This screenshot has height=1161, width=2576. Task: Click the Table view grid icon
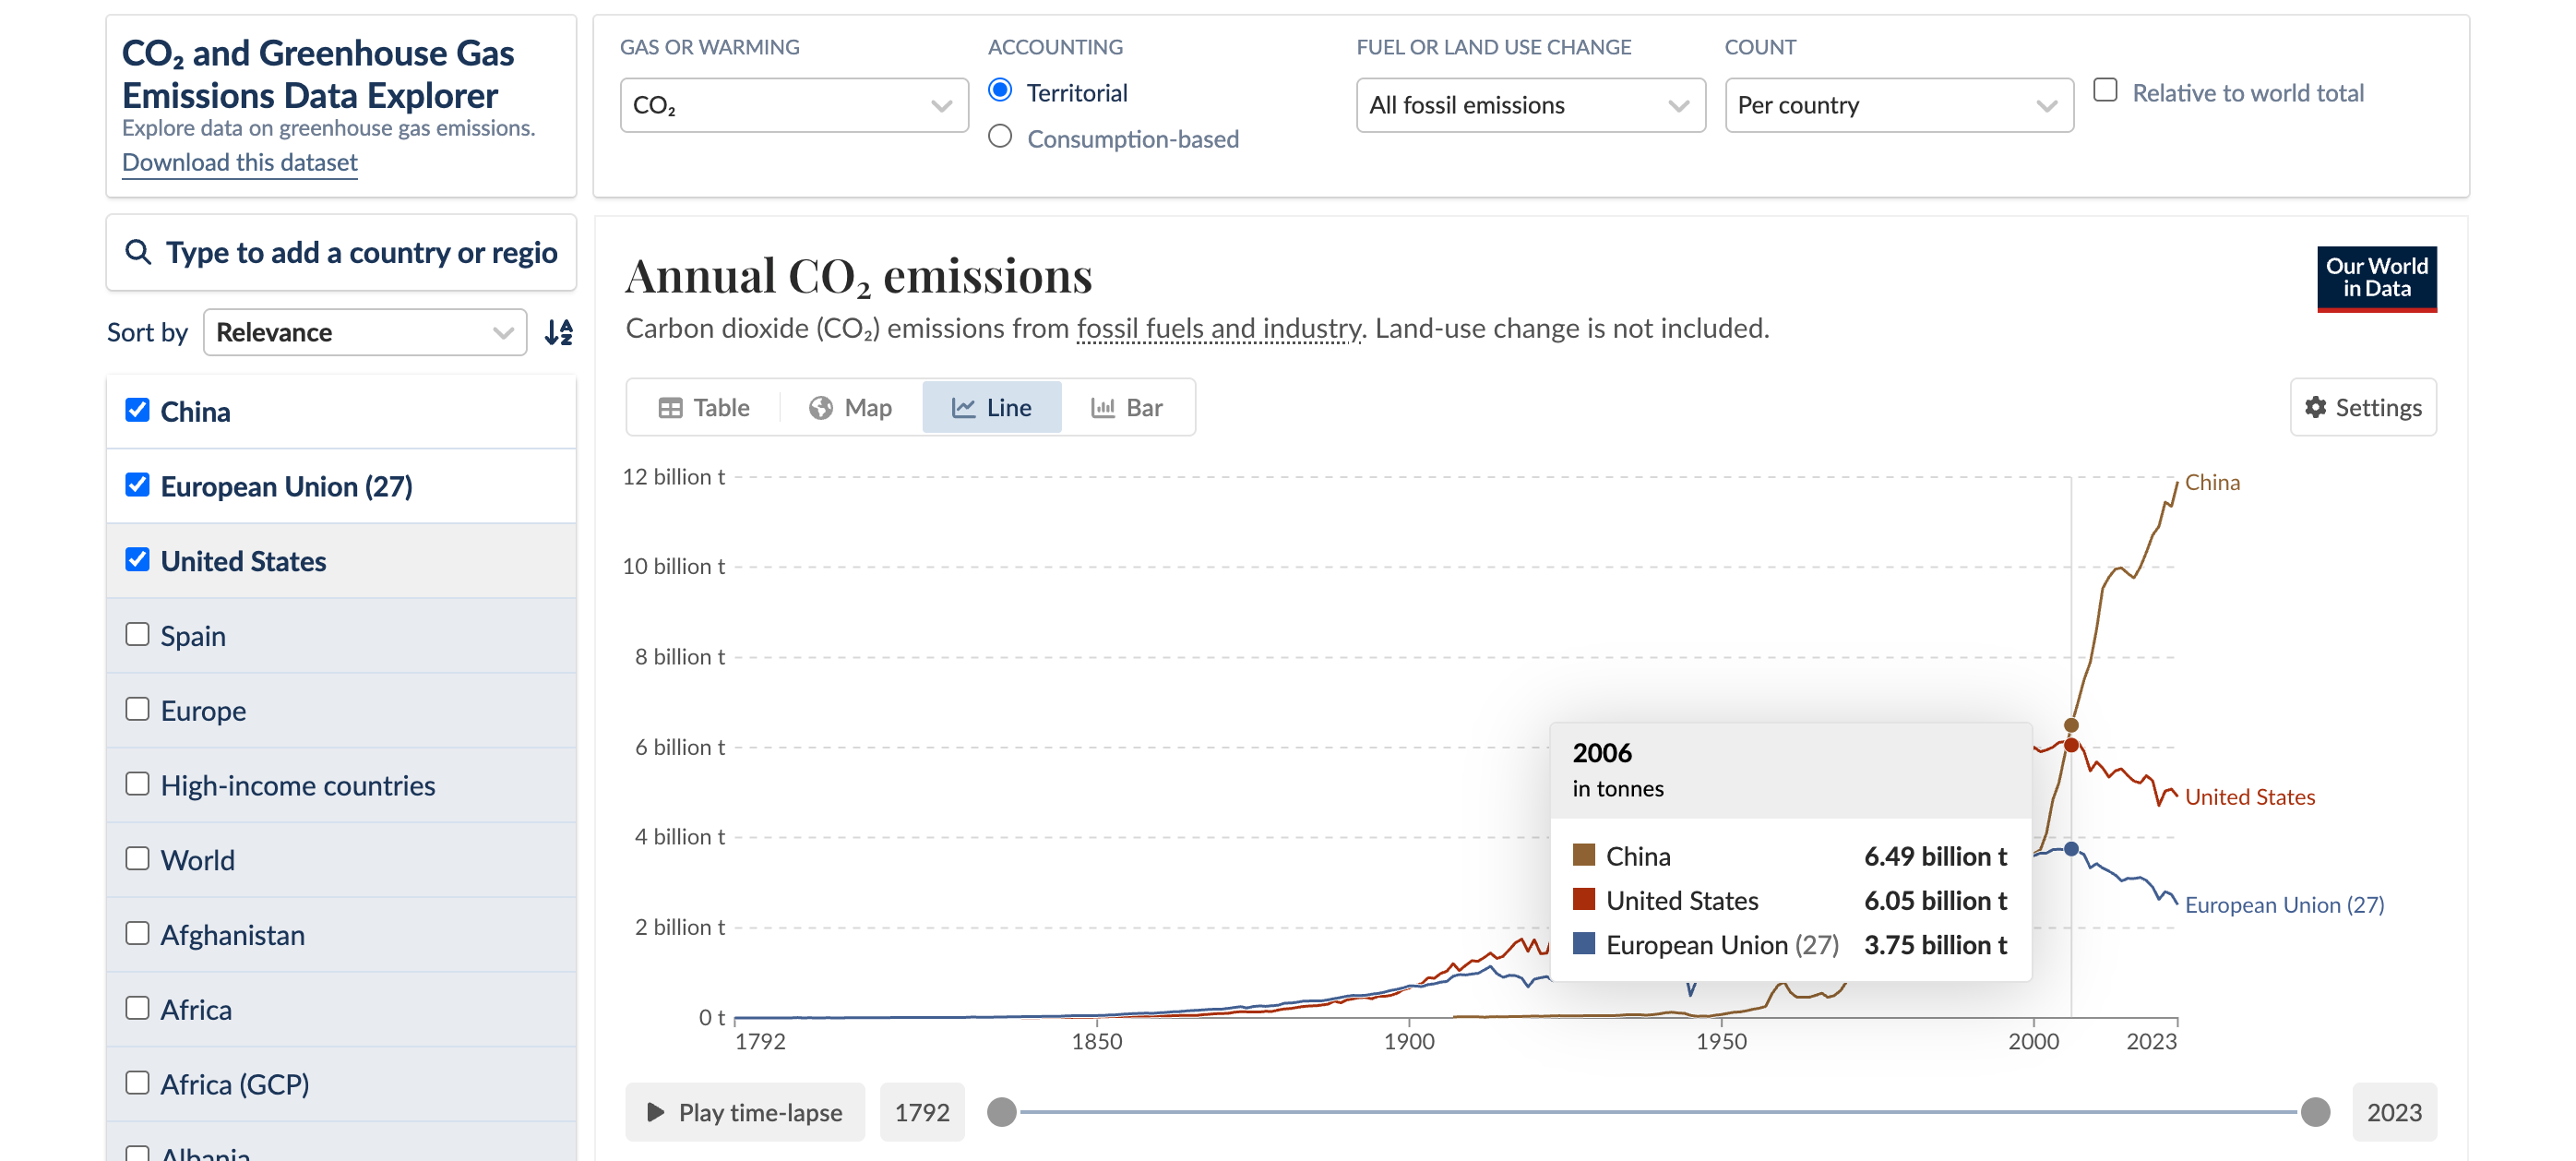[x=670, y=408]
